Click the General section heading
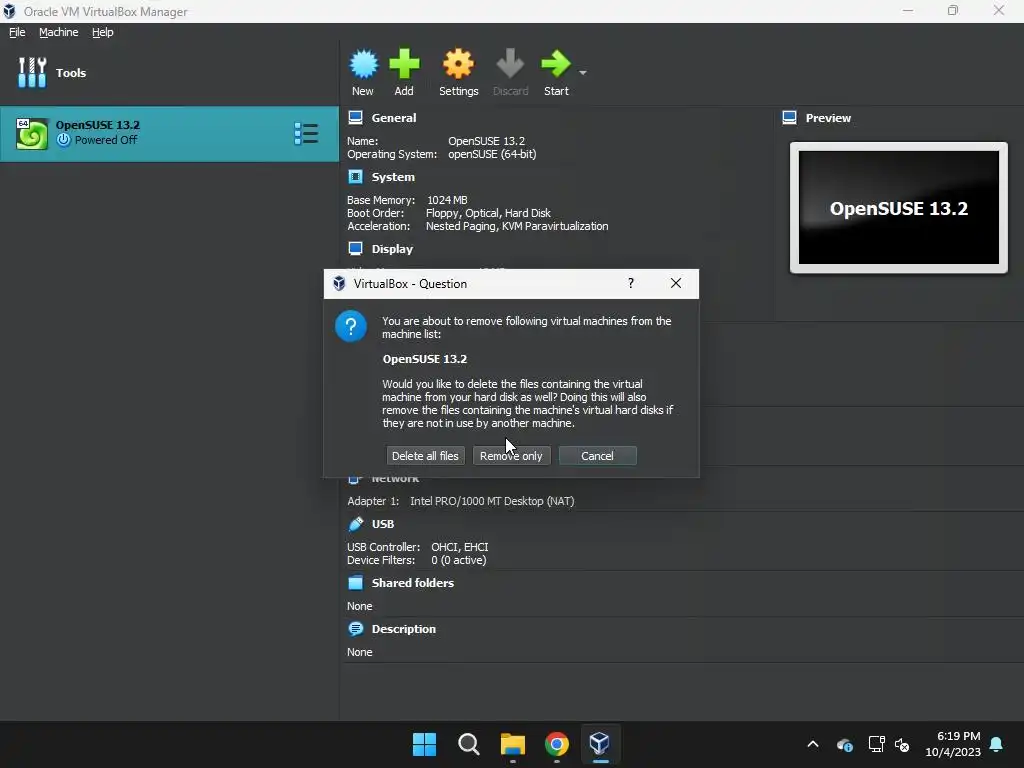Screen dimensions: 1024x768 tap(394, 118)
